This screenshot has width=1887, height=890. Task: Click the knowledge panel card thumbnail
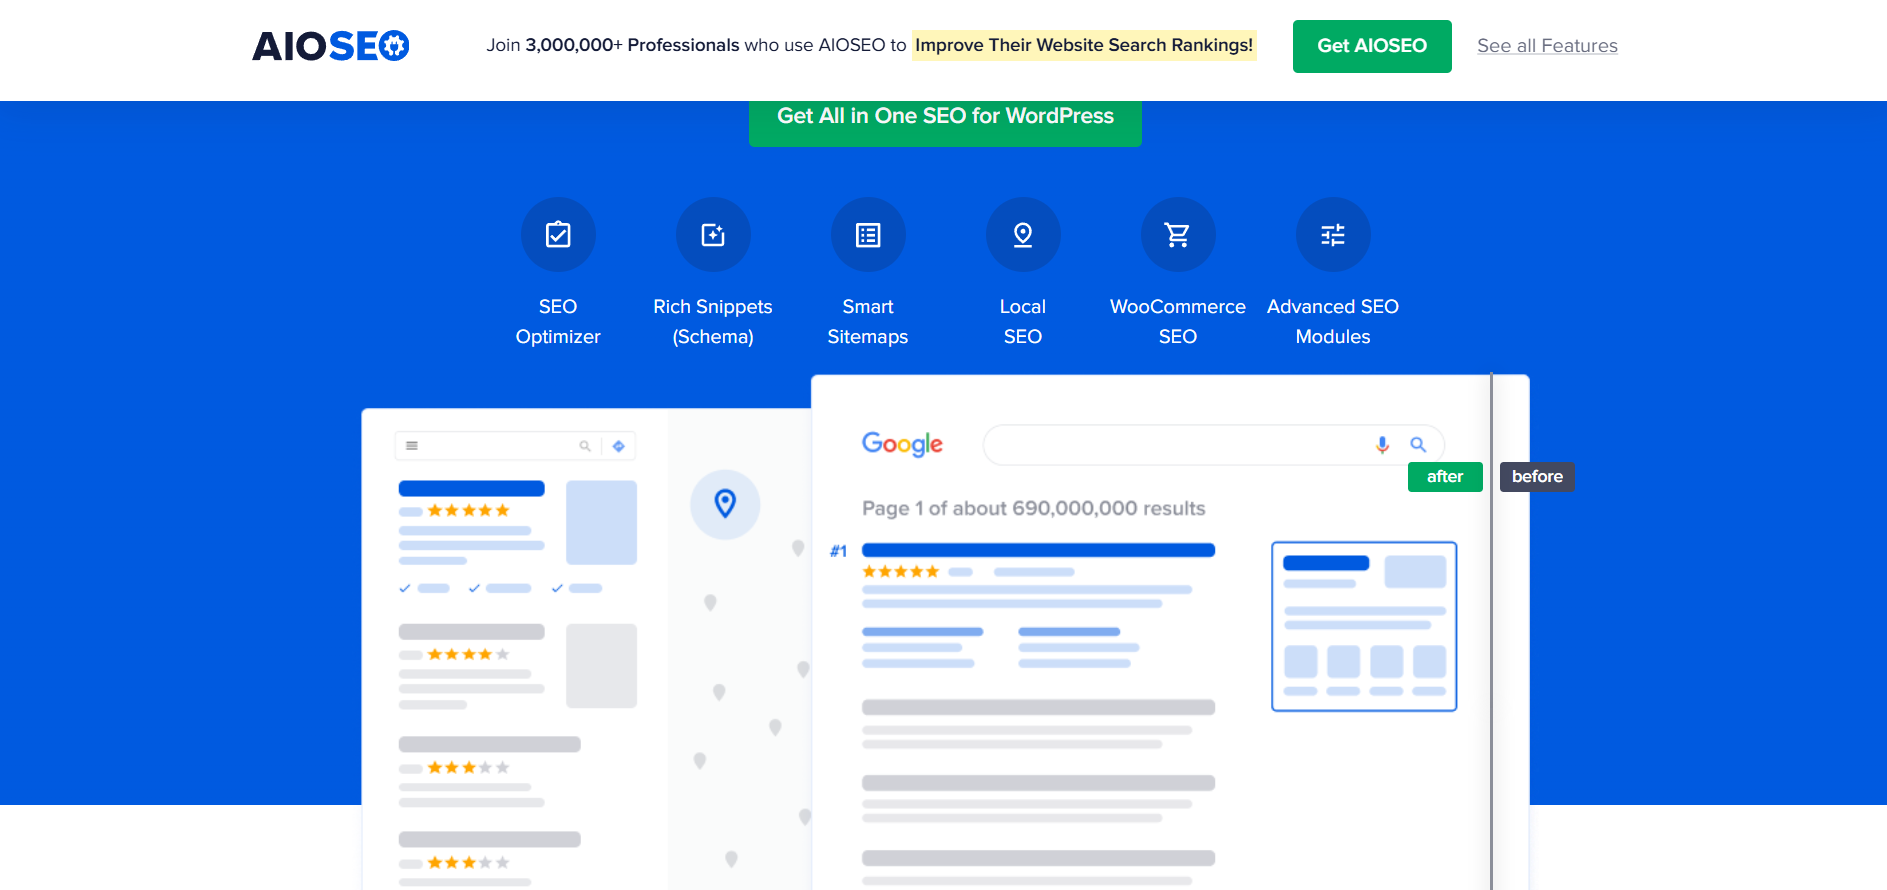pos(1364,627)
